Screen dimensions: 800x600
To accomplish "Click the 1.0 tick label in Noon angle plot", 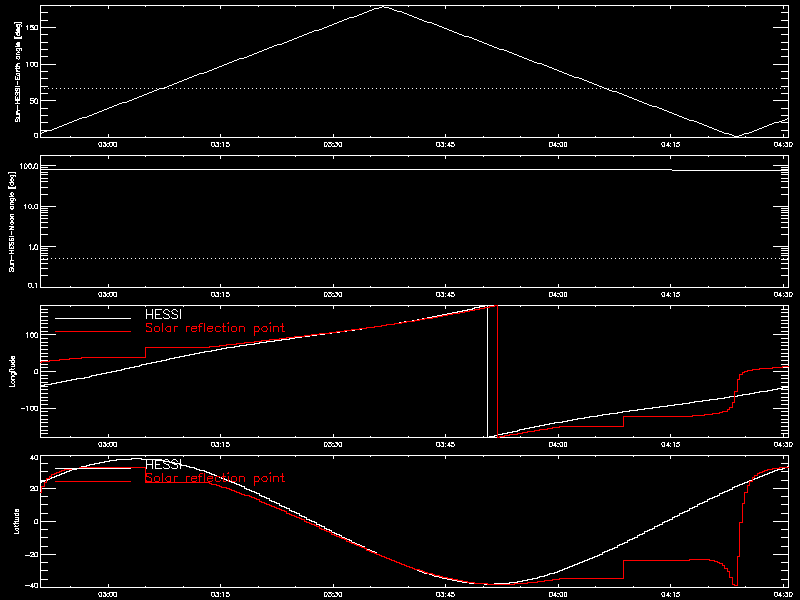I will coord(34,247).
